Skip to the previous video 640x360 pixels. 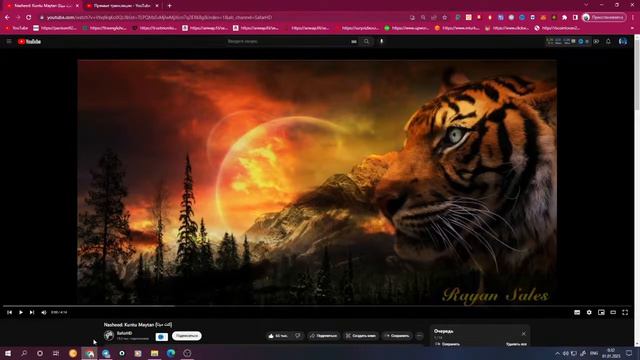tap(9, 312)
